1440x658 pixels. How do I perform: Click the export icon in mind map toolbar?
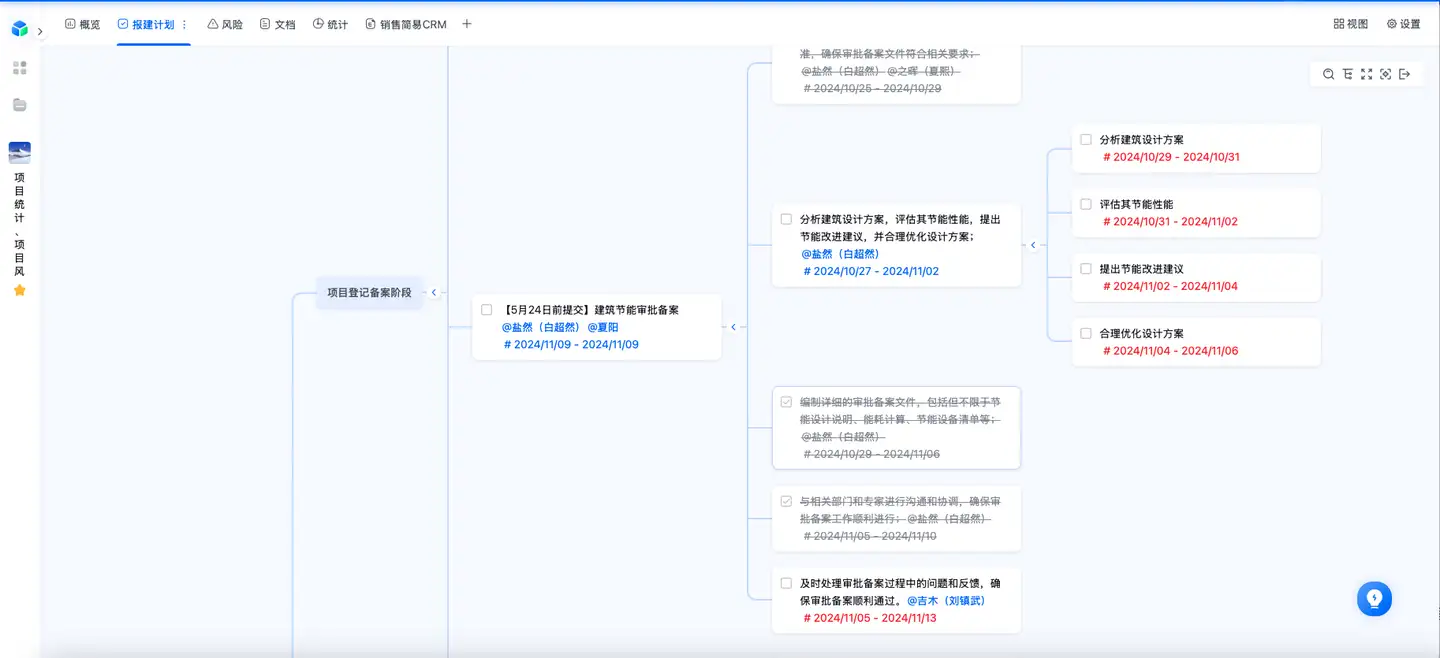click(x=1404, y=74)
